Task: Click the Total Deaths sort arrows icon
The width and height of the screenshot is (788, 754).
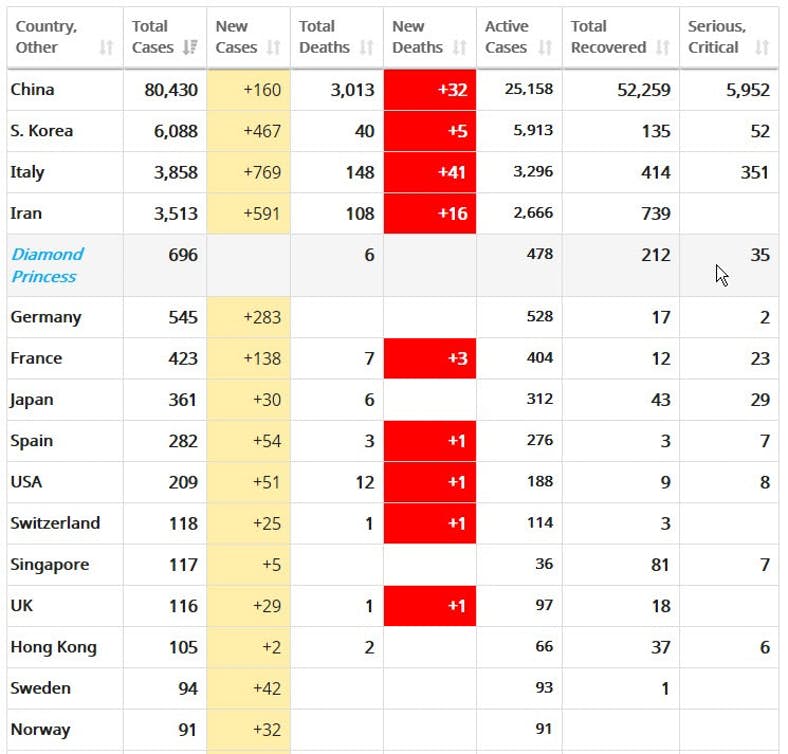Action: click(366, 47)
